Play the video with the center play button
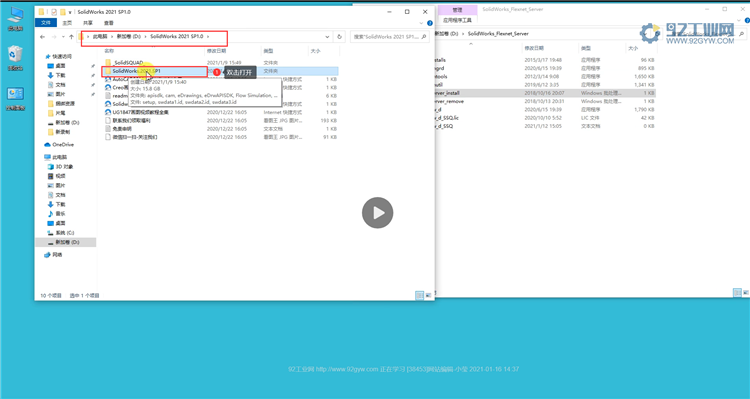This screenshot has width=750, height=399. [x=377, y=213]
